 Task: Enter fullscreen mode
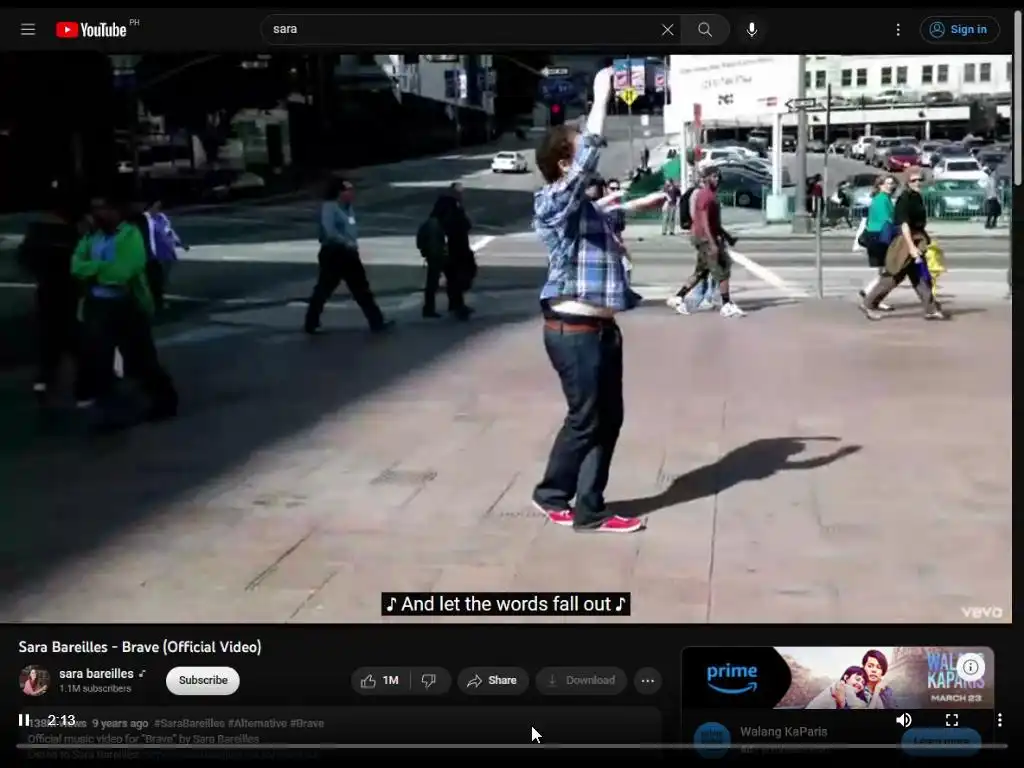(x=952, y=720)
